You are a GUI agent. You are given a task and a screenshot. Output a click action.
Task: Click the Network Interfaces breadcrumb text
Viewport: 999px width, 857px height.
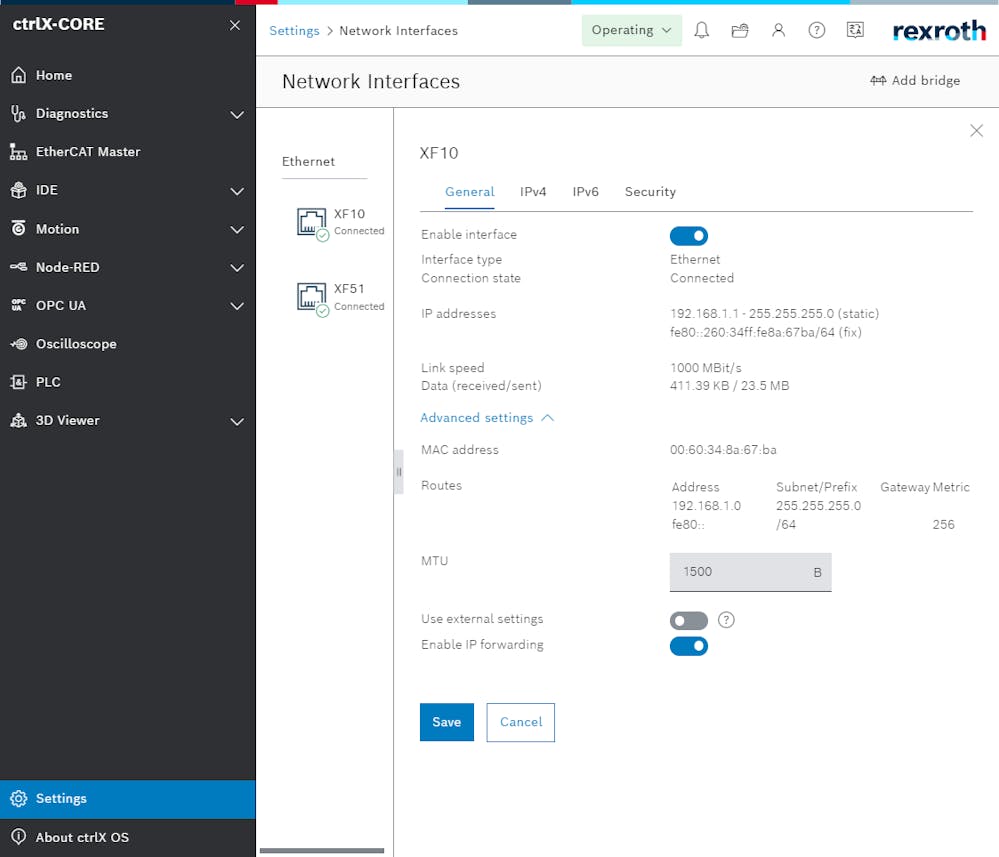coord(398,31)
